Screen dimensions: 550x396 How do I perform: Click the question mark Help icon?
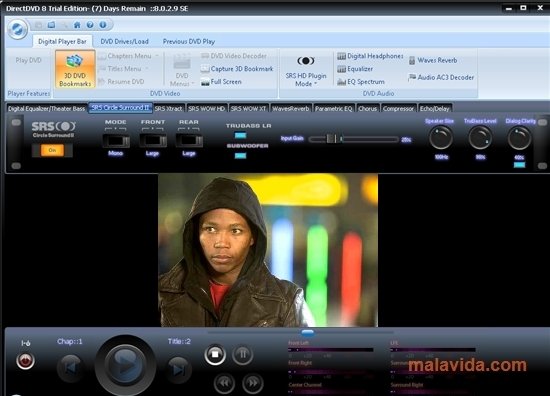coord(90,25)
